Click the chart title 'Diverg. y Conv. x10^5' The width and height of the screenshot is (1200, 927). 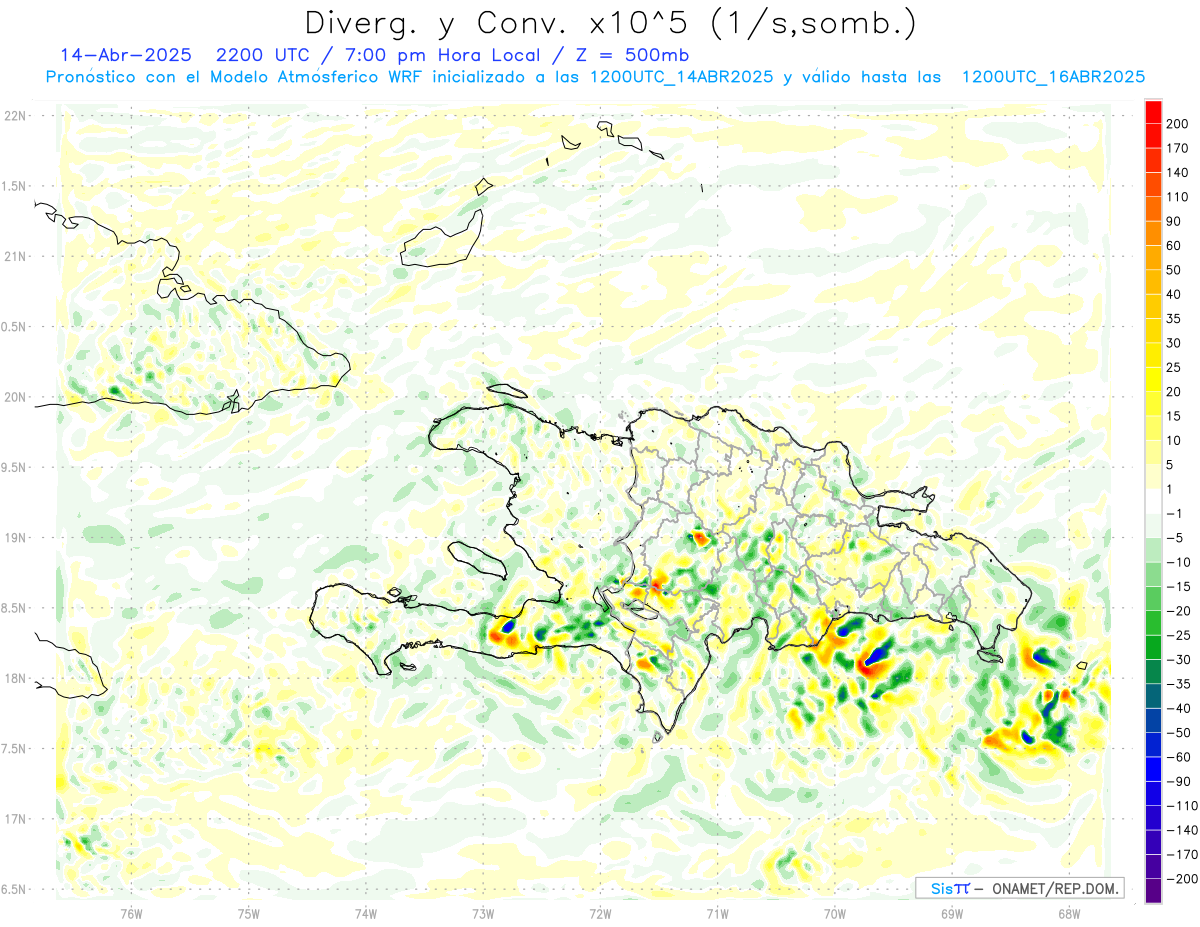tap(505, 23)
